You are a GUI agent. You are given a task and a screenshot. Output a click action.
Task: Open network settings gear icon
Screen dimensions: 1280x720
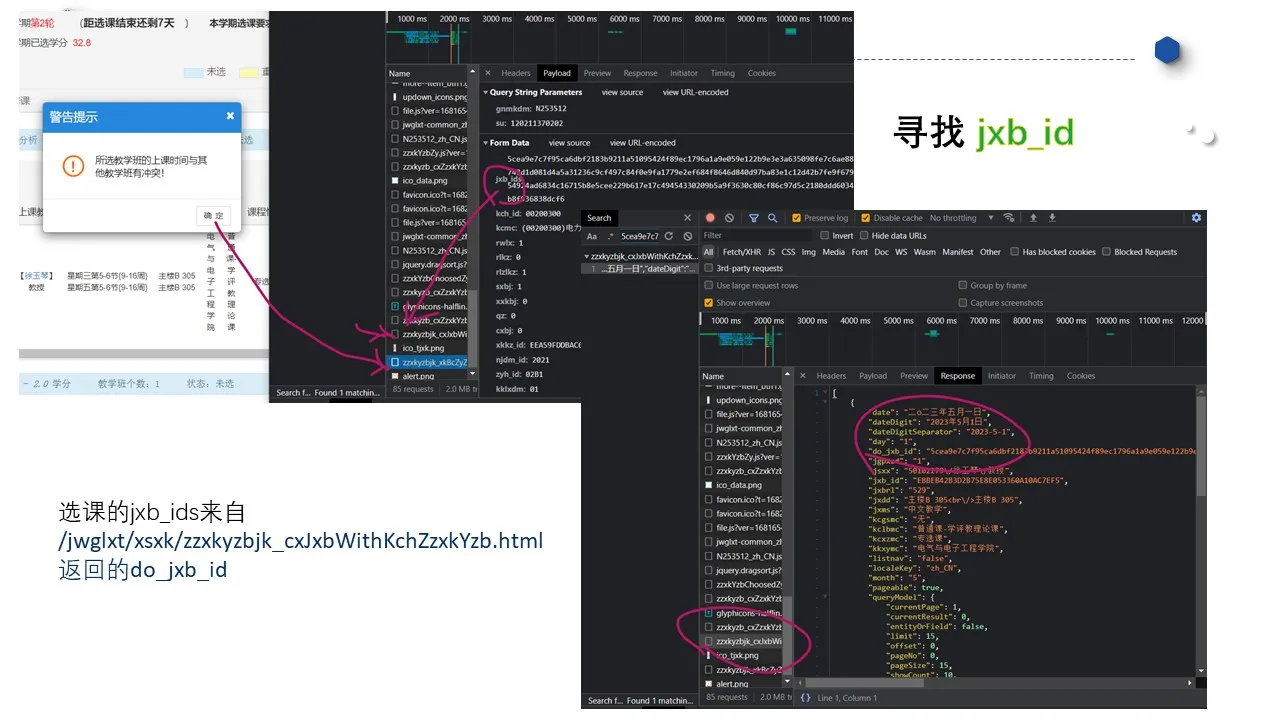(x=1196, y=218)
